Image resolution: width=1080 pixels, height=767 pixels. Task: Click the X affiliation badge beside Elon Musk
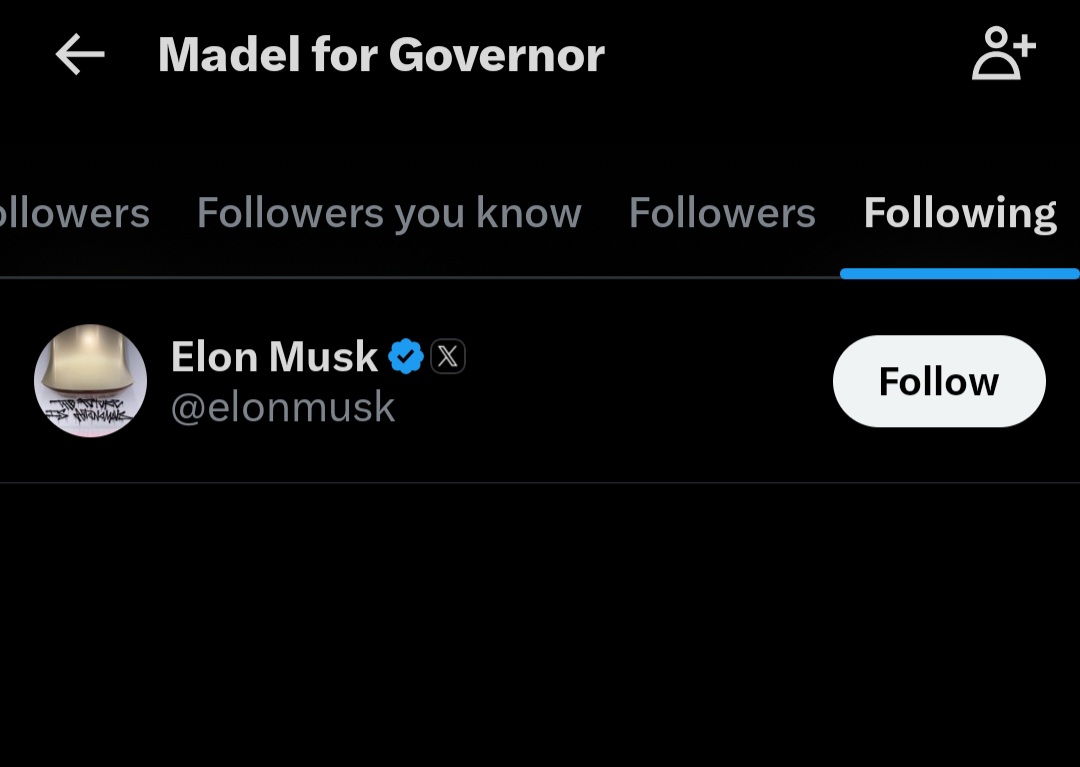(448, 357)
